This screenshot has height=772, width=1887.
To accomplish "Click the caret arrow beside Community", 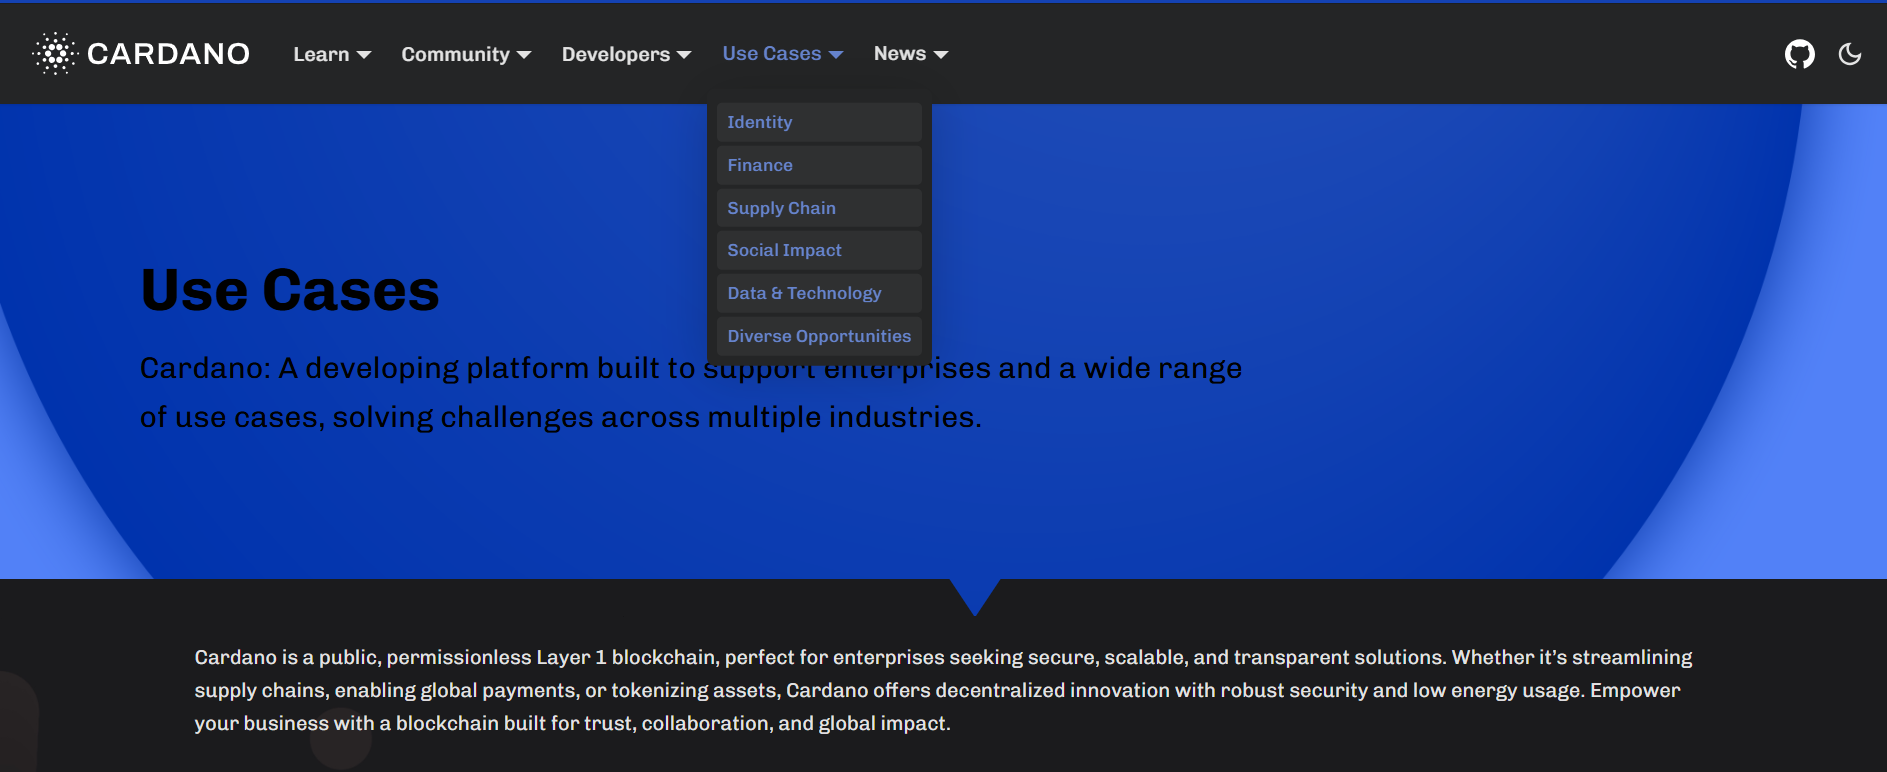I will pyautogui.click(x=524, y=55).
